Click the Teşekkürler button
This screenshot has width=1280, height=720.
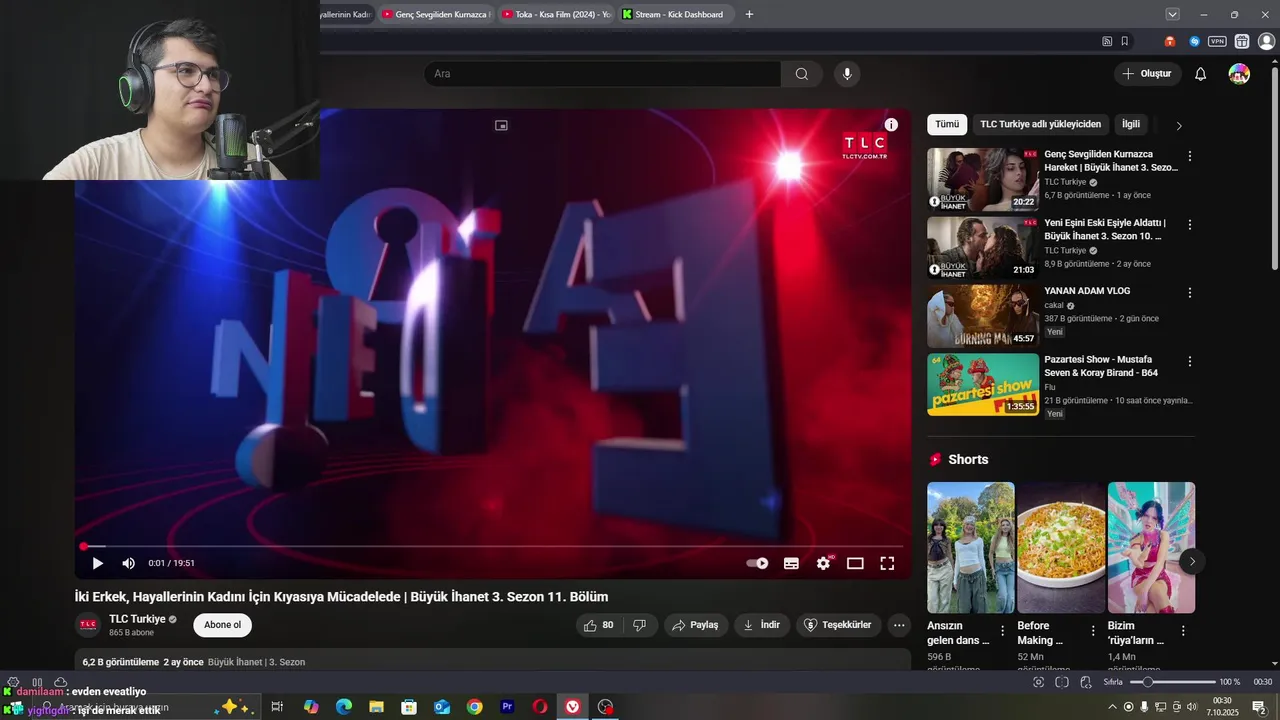tap(839, 625)
